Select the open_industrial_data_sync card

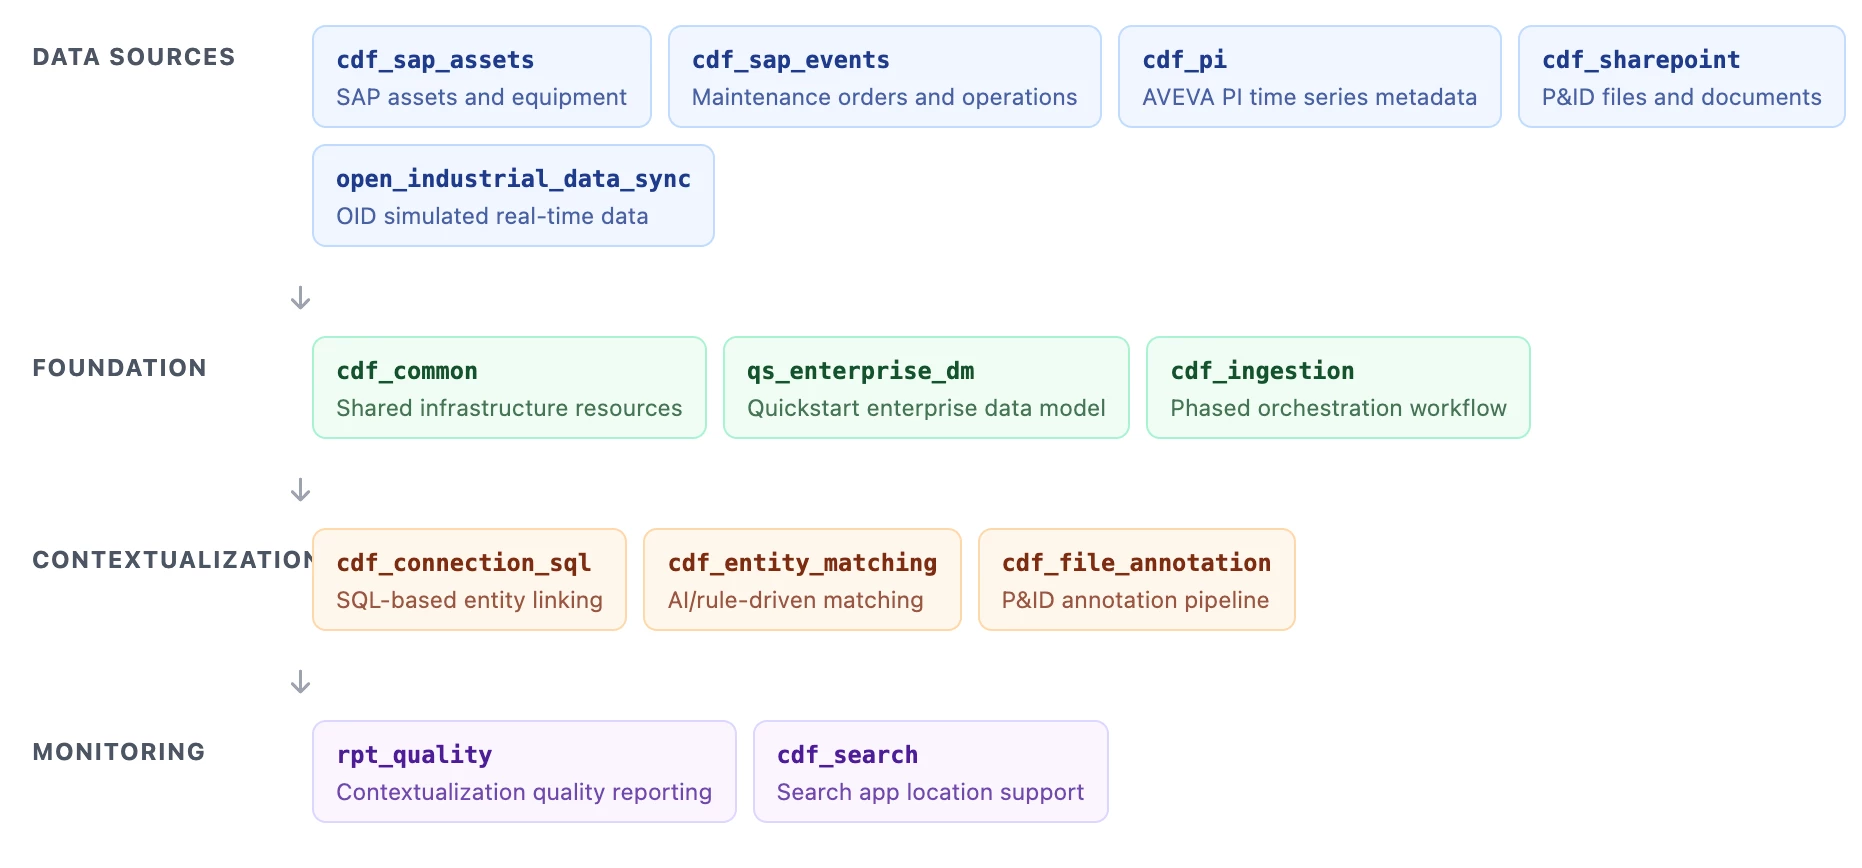[x=513, y=196]
